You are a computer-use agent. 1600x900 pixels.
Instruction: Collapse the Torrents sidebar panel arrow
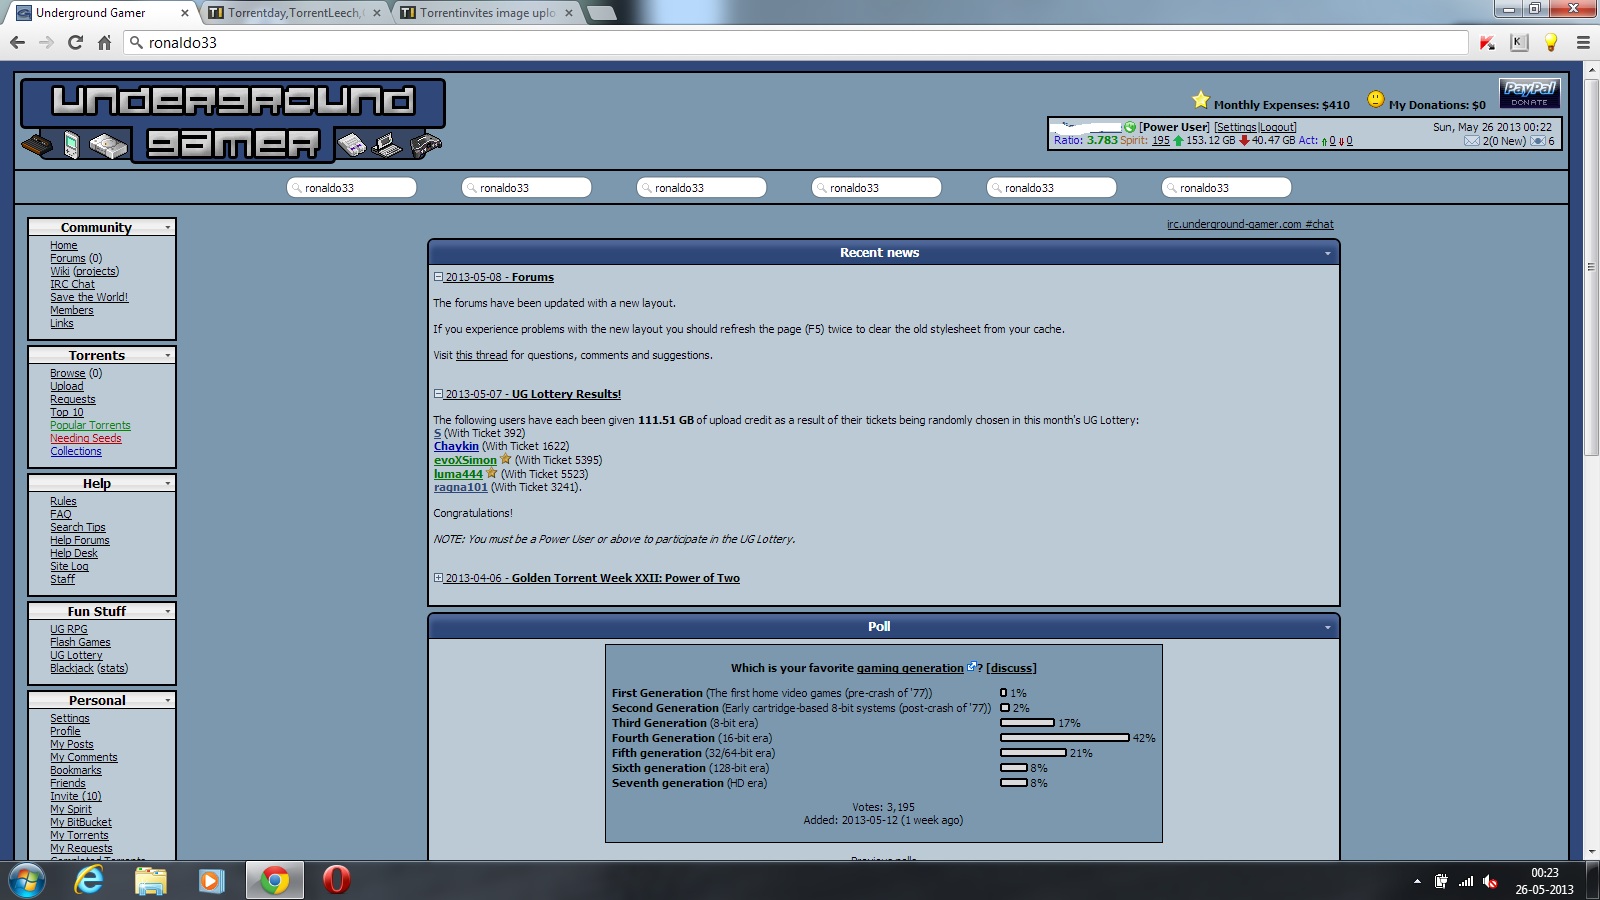point(167,356)
